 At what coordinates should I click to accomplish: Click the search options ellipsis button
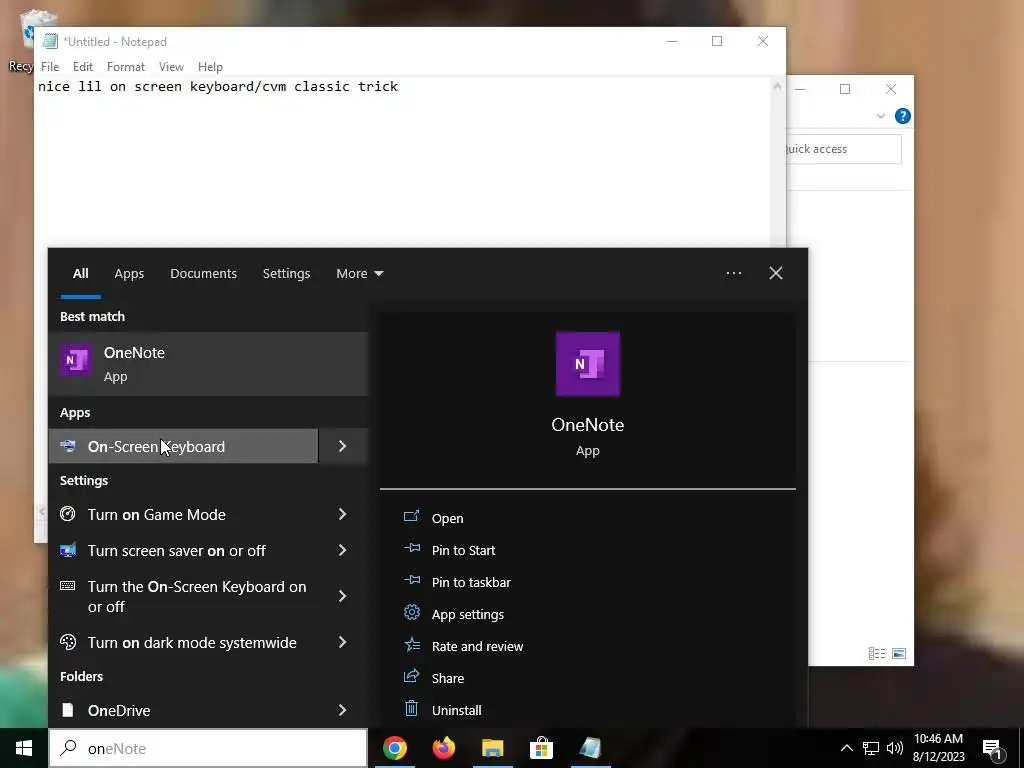pyautogui.click(x=733, y=273)
